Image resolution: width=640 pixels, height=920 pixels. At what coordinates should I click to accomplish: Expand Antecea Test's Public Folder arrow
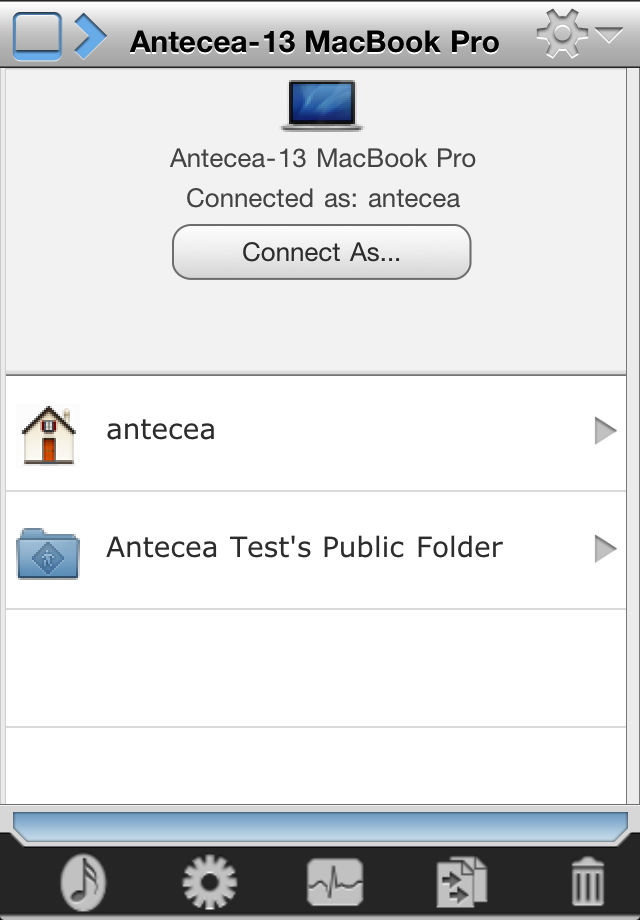point(605,549)
